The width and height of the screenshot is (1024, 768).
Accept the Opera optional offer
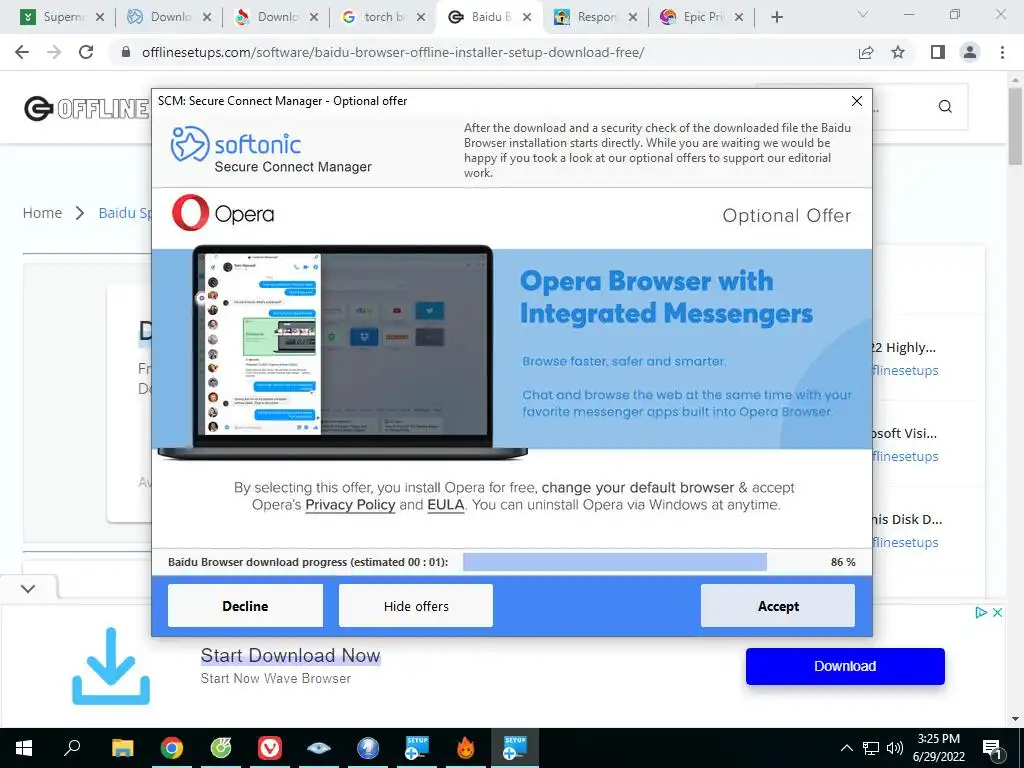(x=778, y=605)
